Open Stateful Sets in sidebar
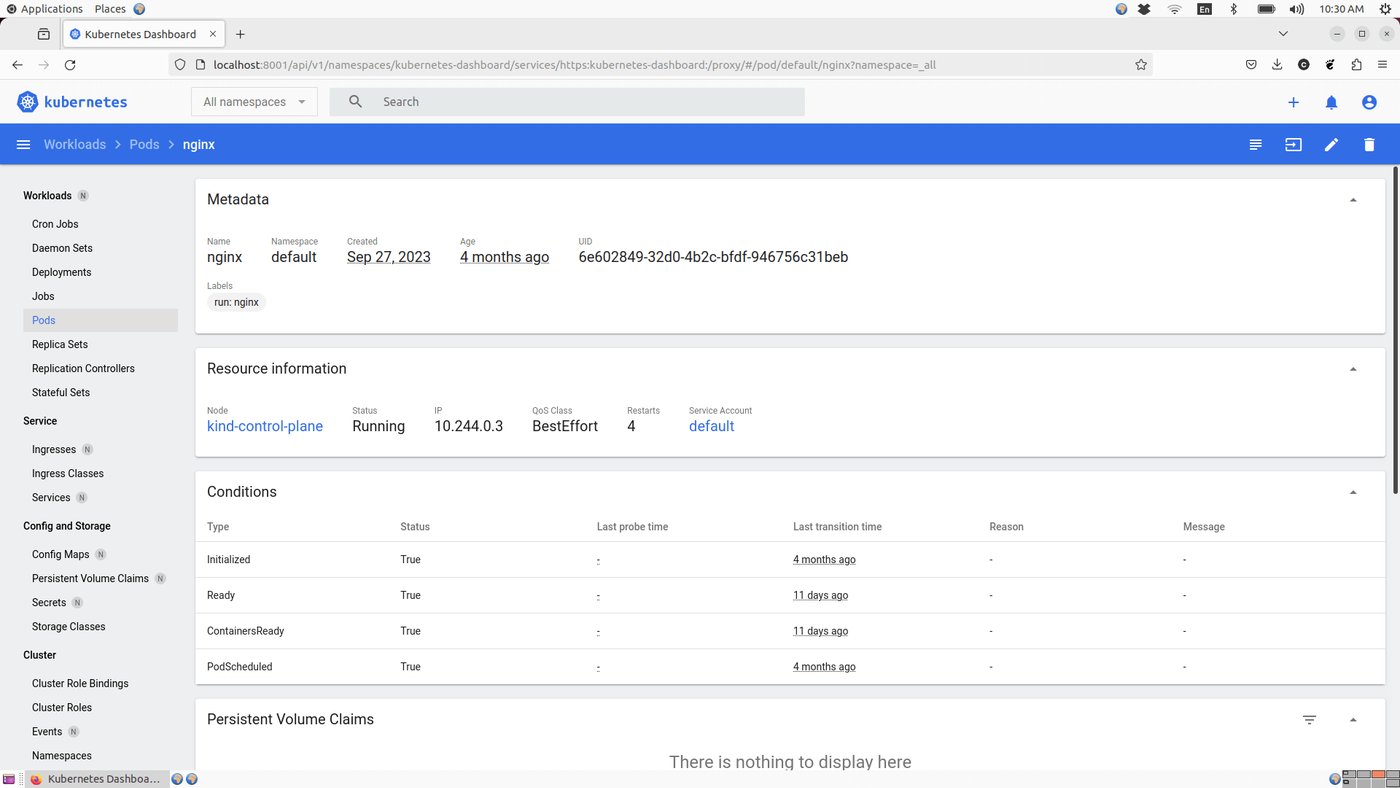Screen dimensions: 1400x788 coord(61,392)
